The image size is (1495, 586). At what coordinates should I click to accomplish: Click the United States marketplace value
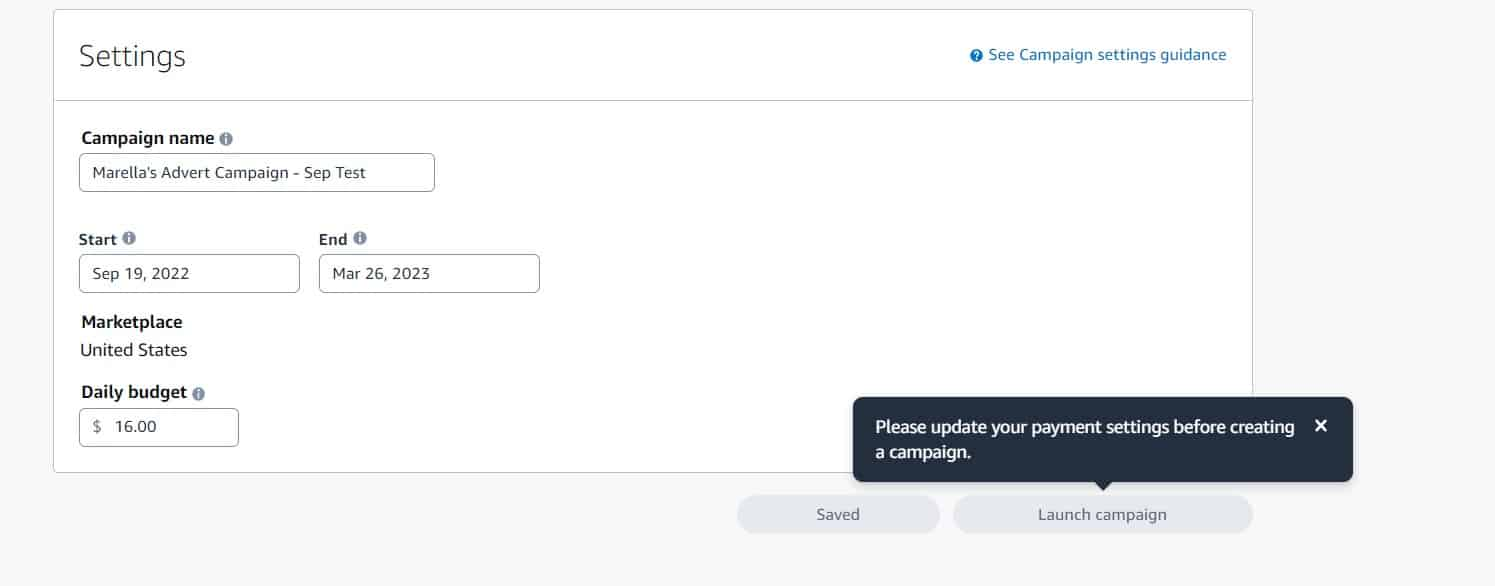pos(134,350)
